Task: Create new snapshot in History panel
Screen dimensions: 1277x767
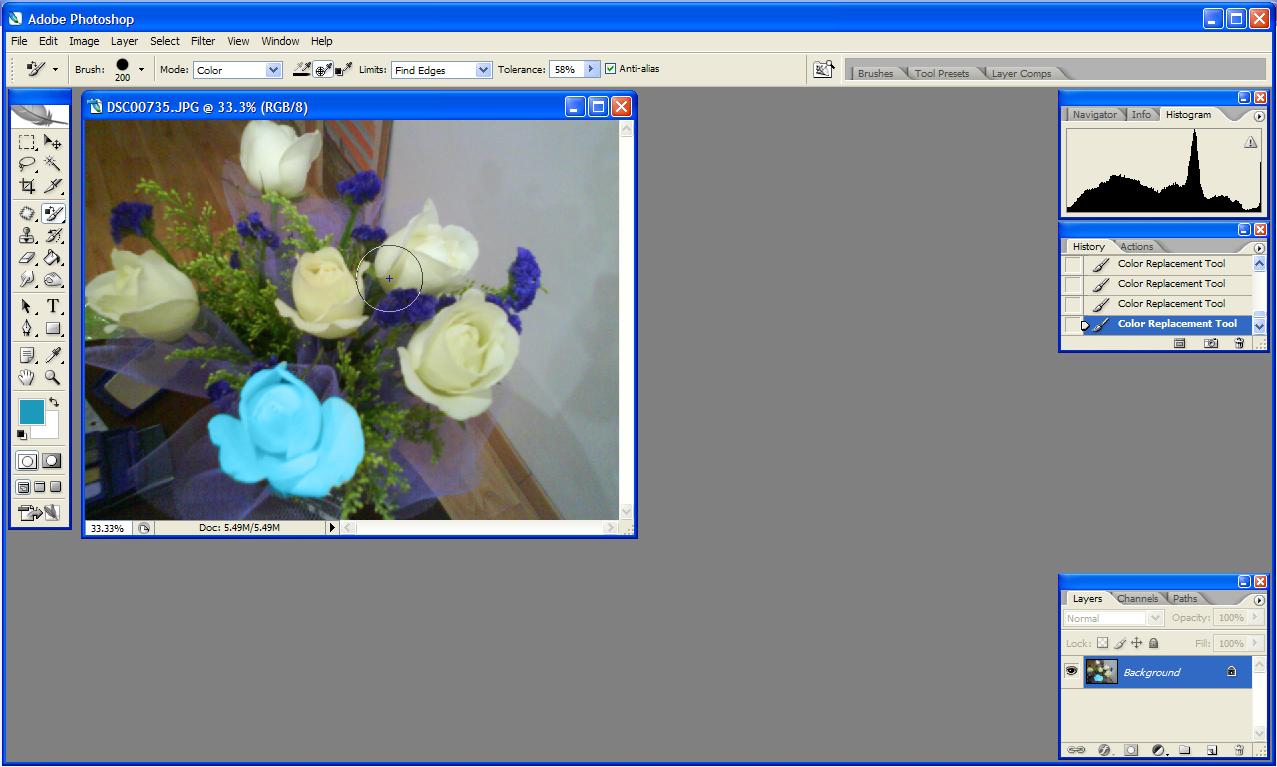Action: (1211, 343)
